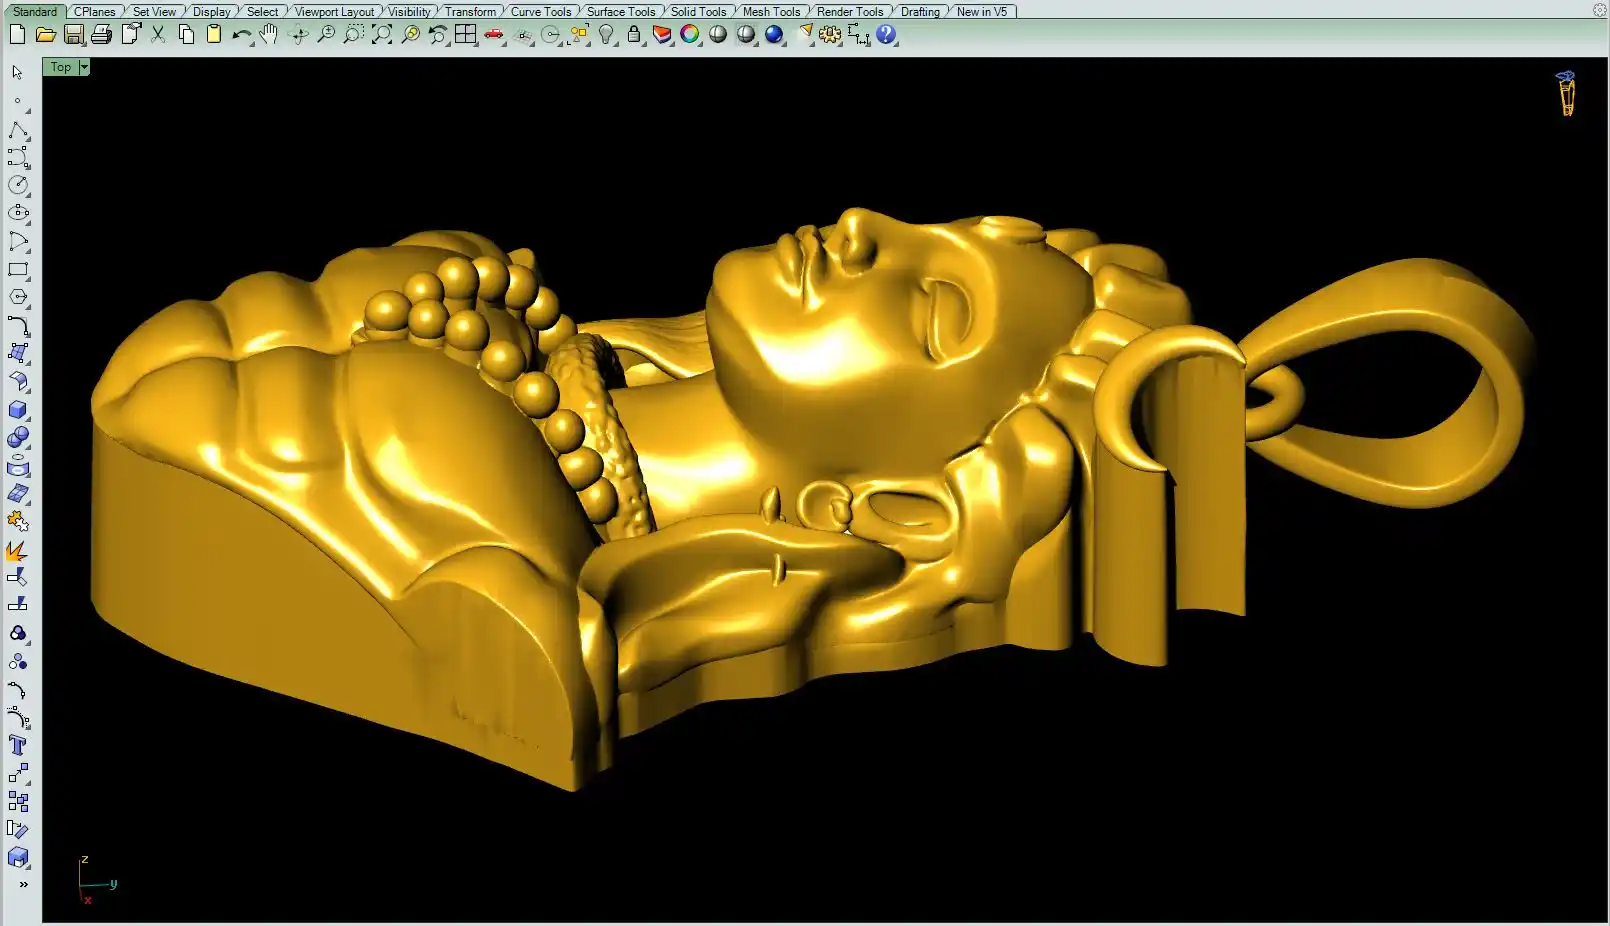Toggle the four-viewport layout icon
1610x926 pixels.
click(466, 35)
